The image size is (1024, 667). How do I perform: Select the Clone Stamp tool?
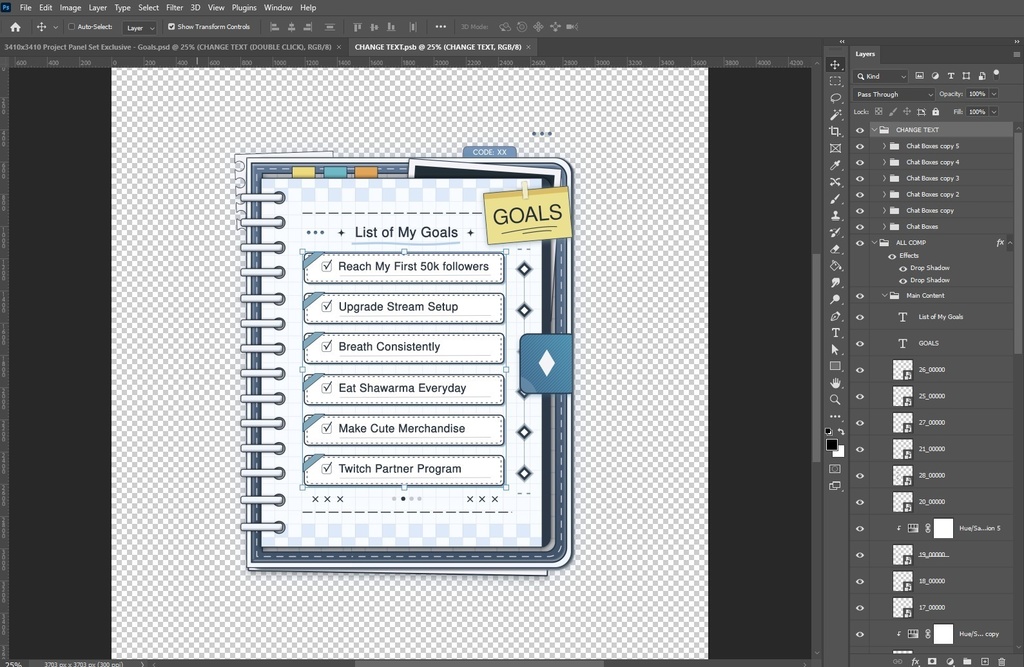835,215
